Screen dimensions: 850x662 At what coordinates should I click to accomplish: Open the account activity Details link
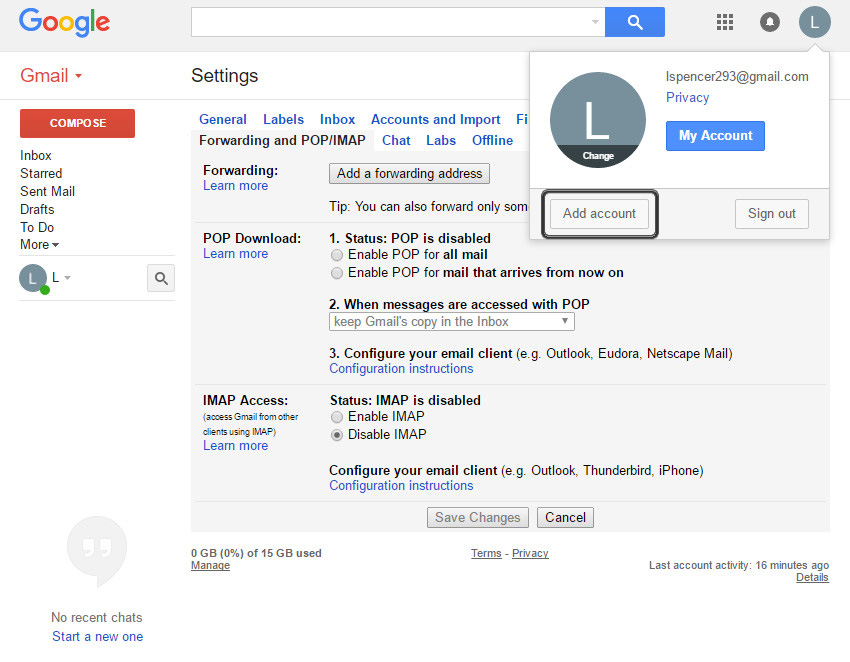[x=812, y=577]
